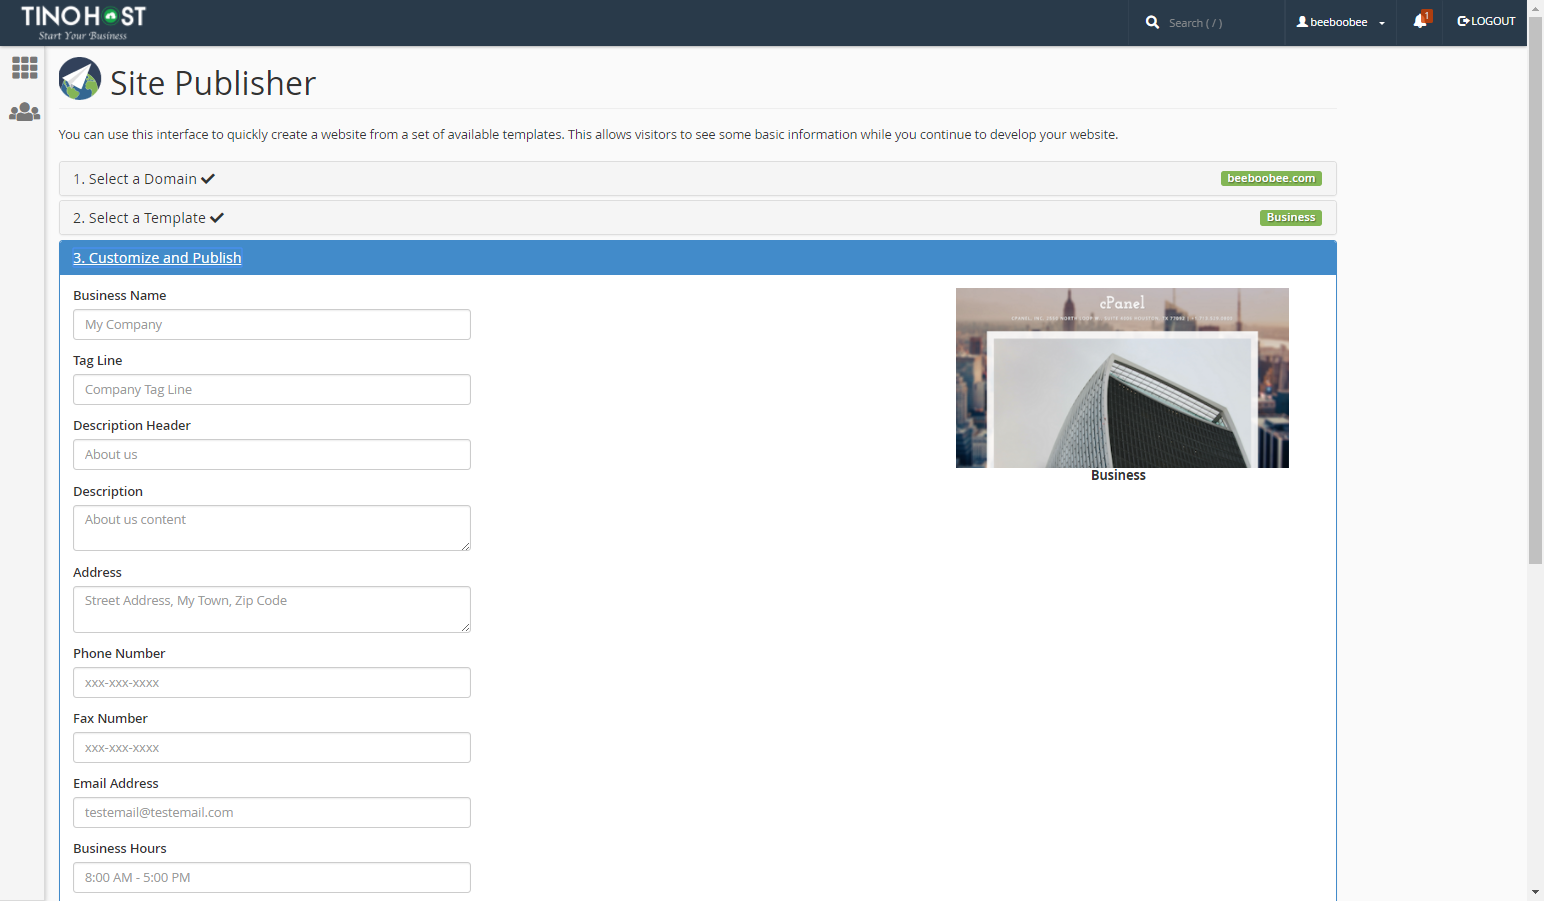Click into the Tag Line field
The width and height of the screenshot is (1544, 901).
click(x=272, y=390)
